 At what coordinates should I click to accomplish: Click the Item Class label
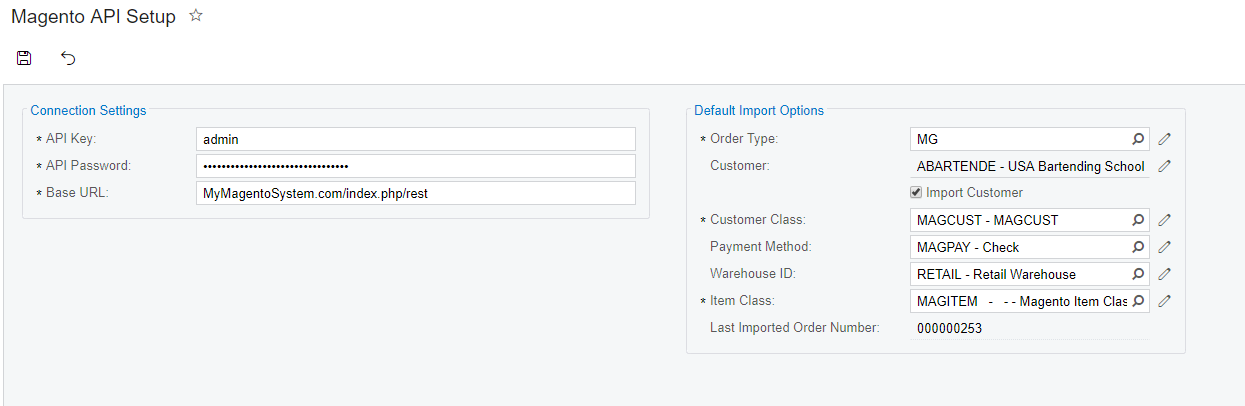pos(743,301)
